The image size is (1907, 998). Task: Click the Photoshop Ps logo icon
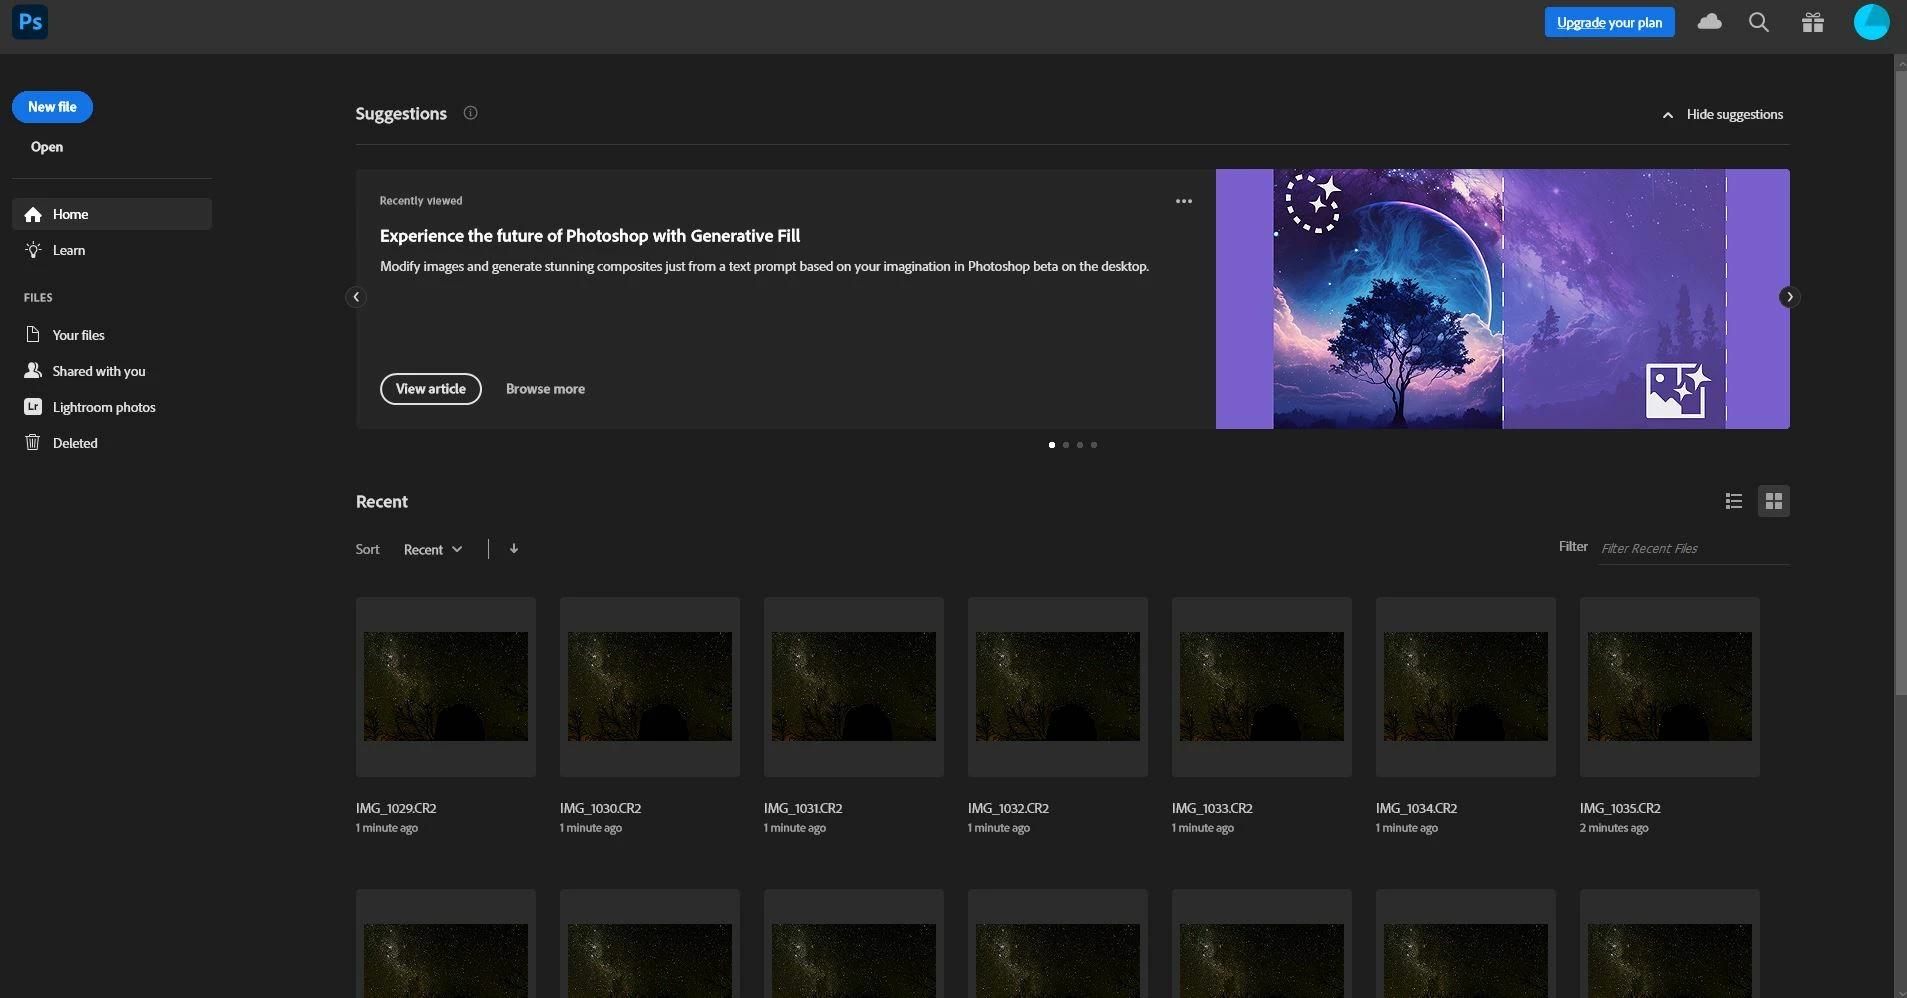coord(30,22)
